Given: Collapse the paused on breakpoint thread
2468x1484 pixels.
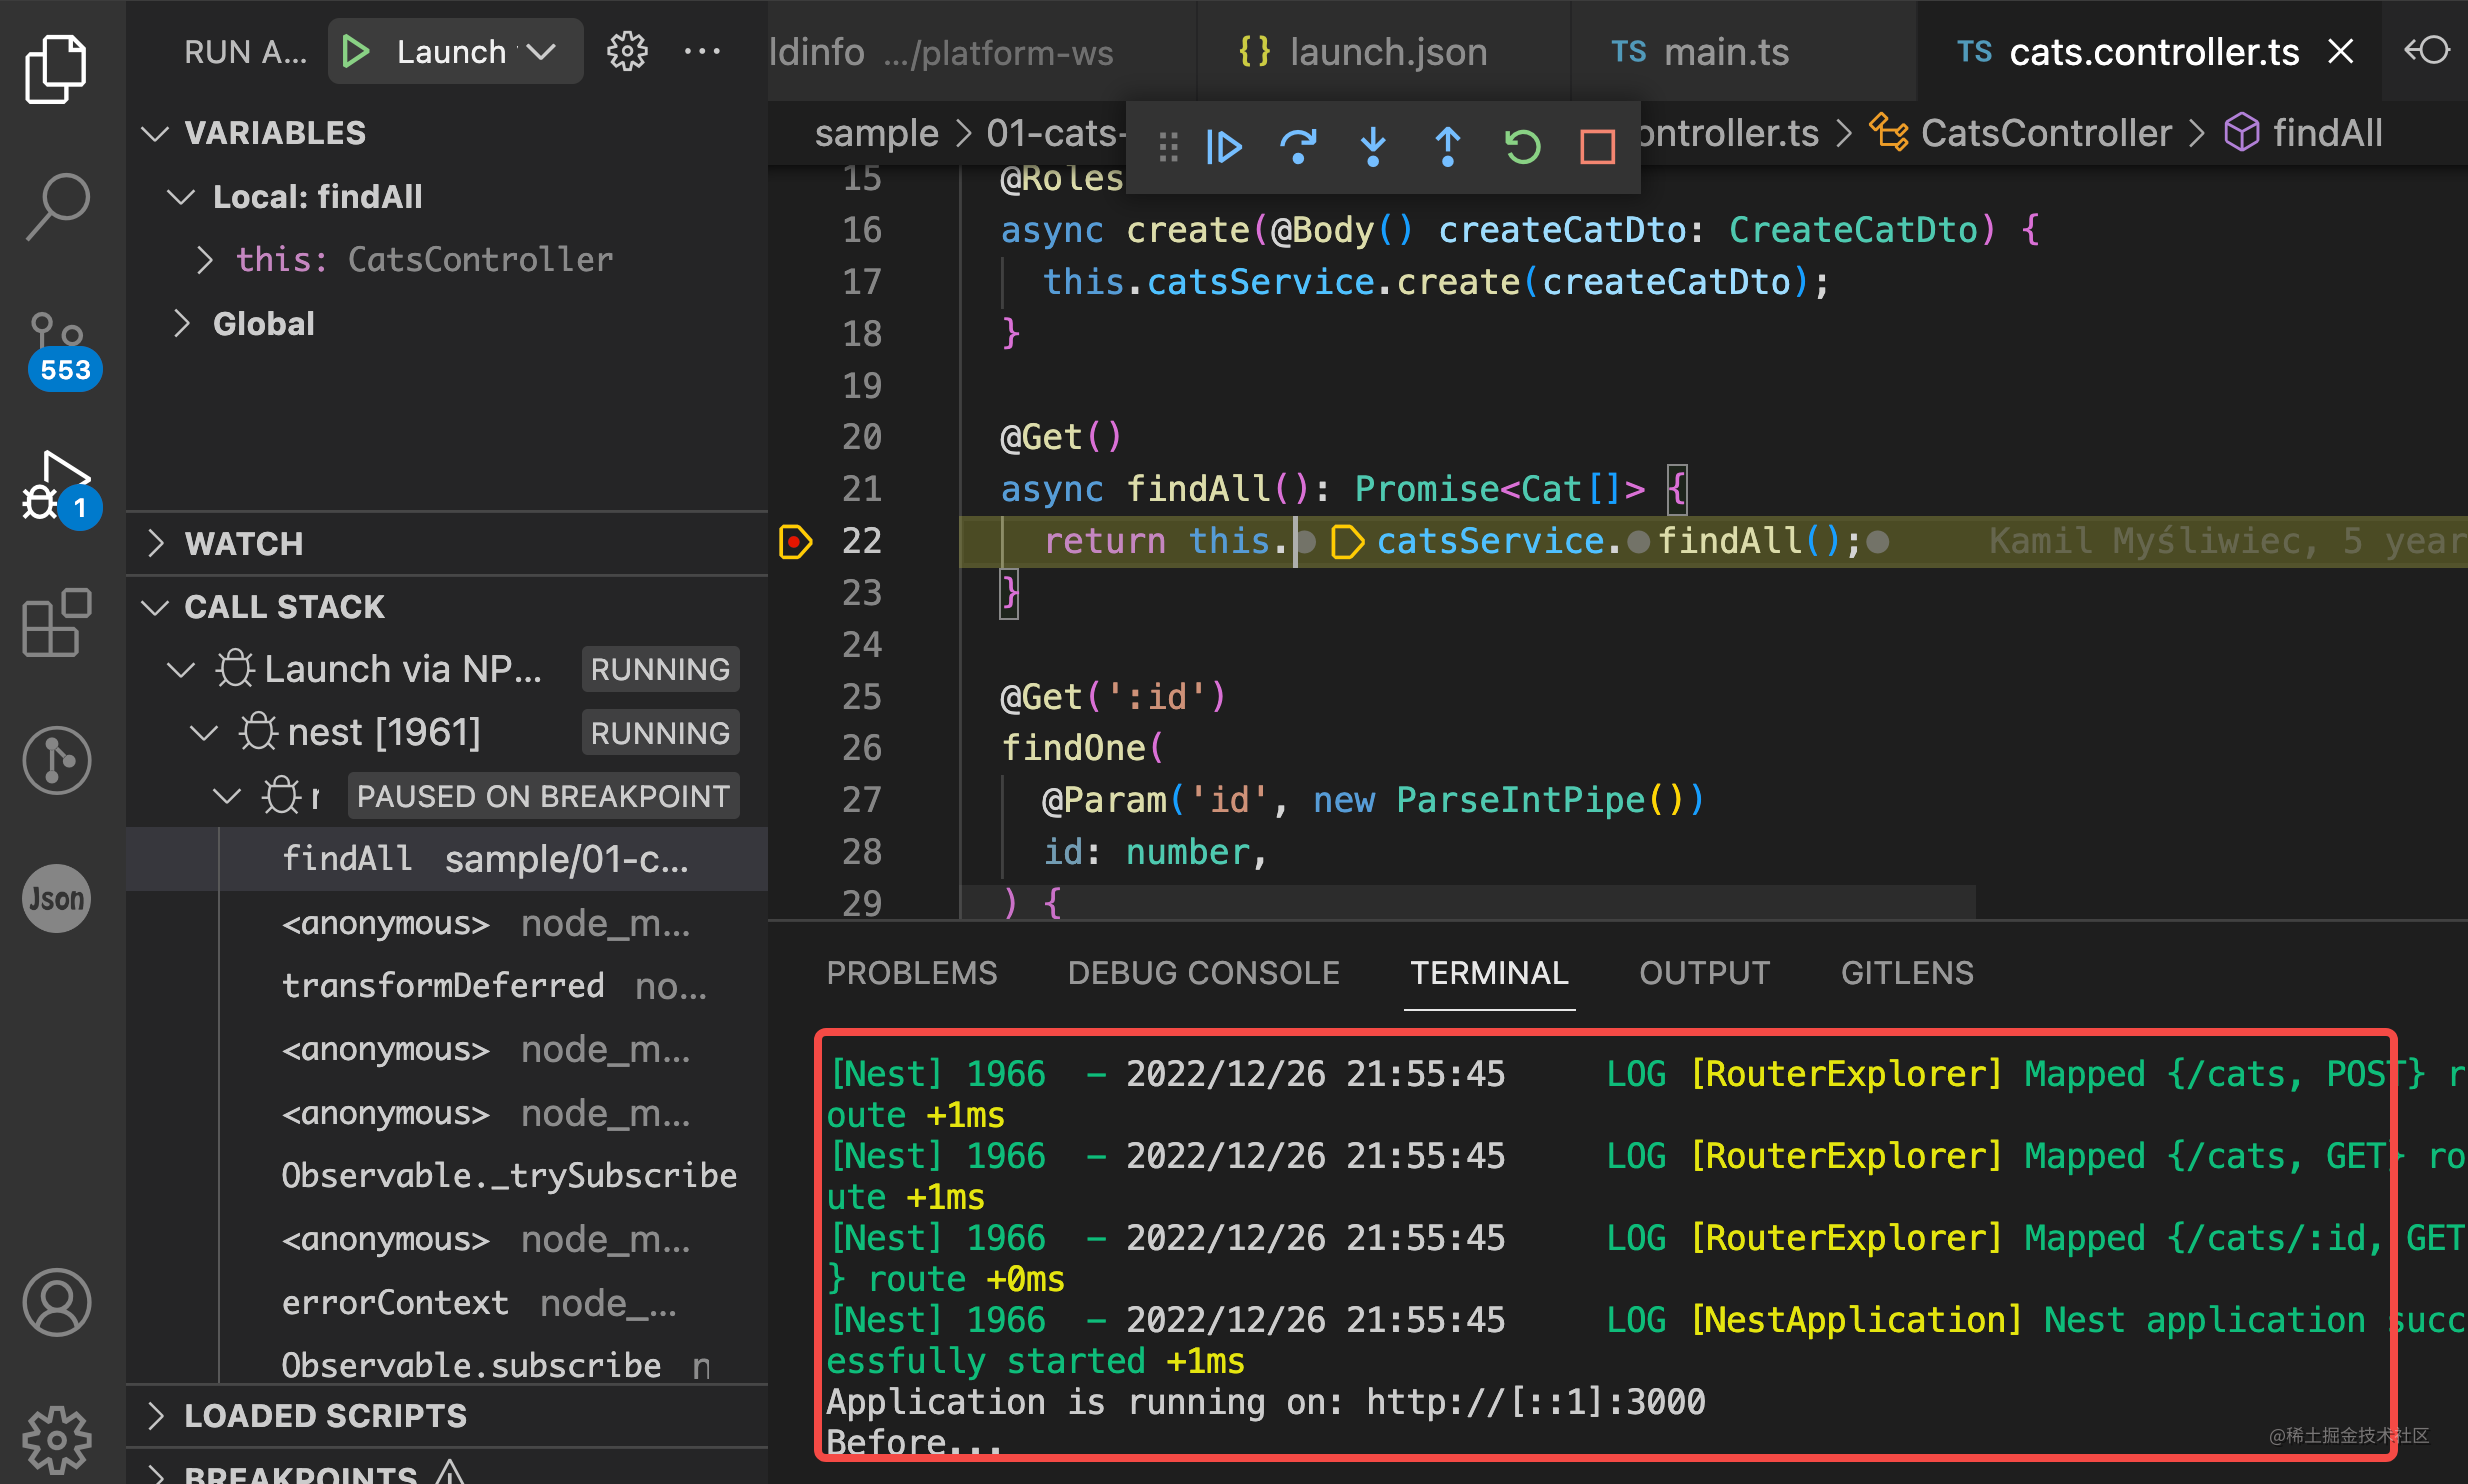Looking at the screenshot, I should pyautogui.click(x=227, y=796).
